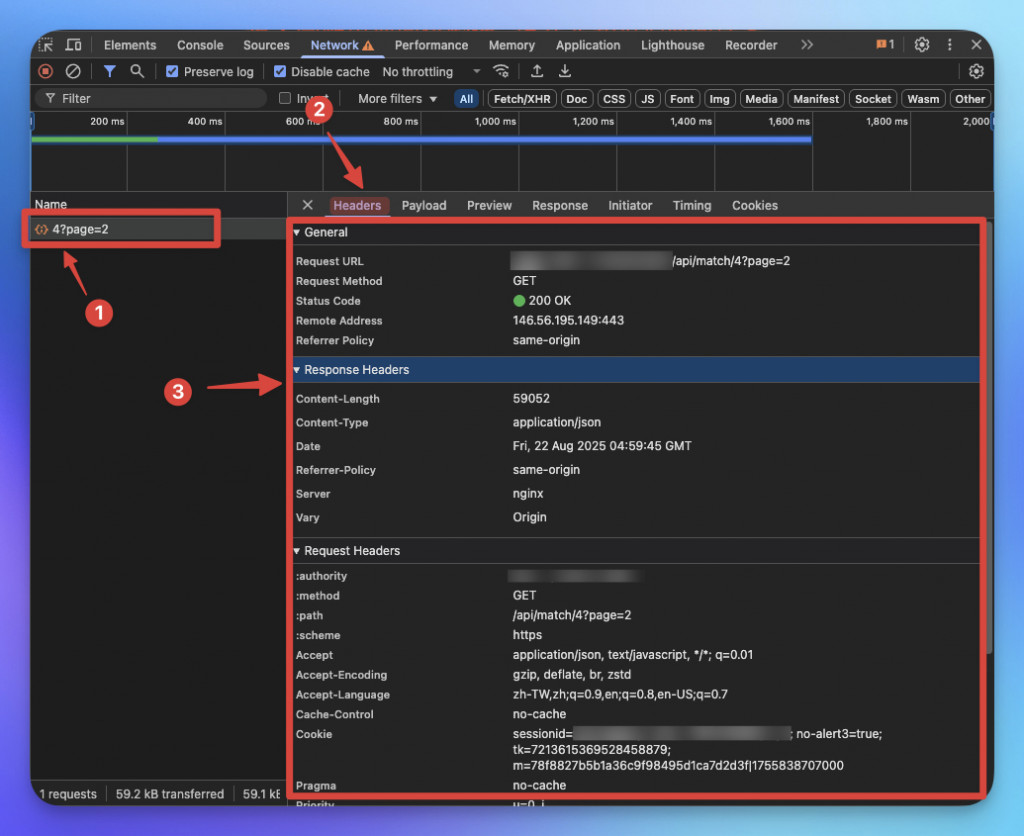Open the Recorder panel
Screen dimensions: 1024x836
(x=751, y=45)
